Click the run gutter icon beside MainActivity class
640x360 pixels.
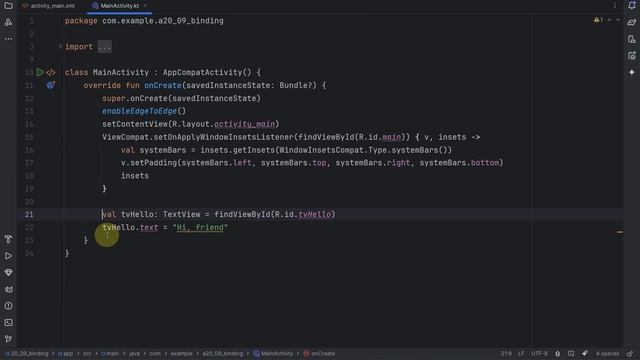(40, 72)
